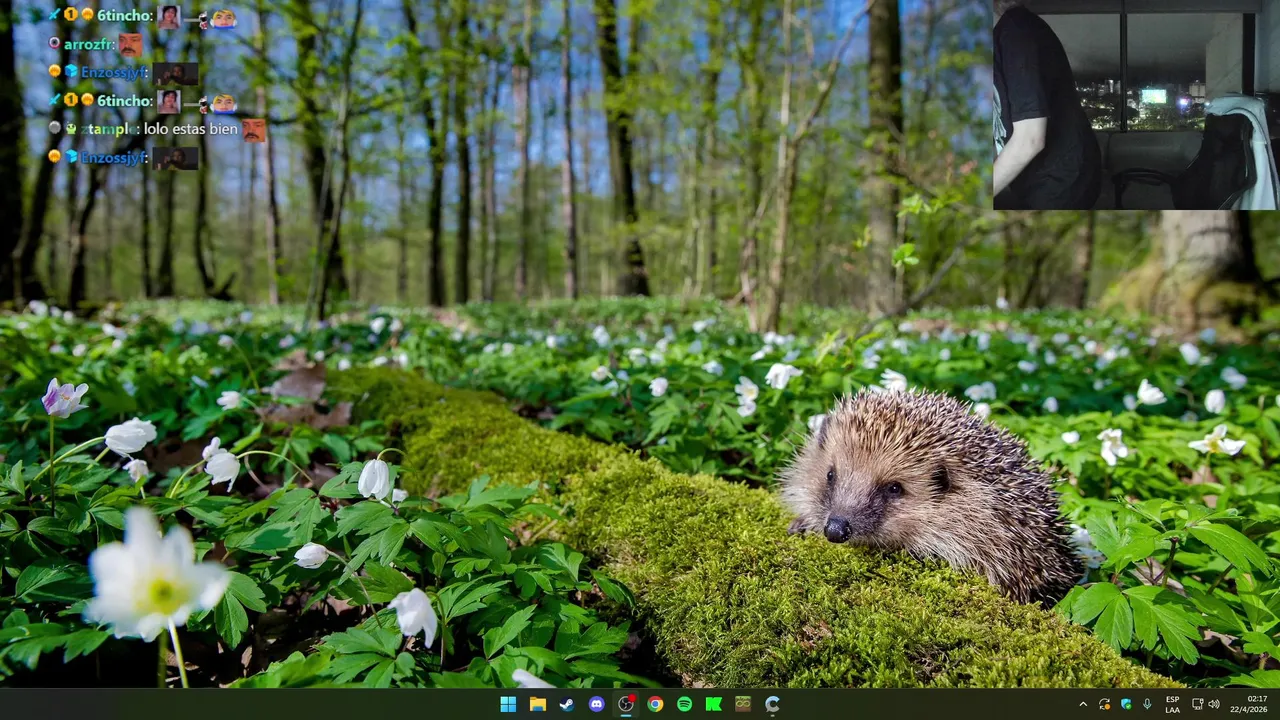Click the sync arrows icon in system tray
This screenshot has width=1280, height=720.
tap(1105, 704)
